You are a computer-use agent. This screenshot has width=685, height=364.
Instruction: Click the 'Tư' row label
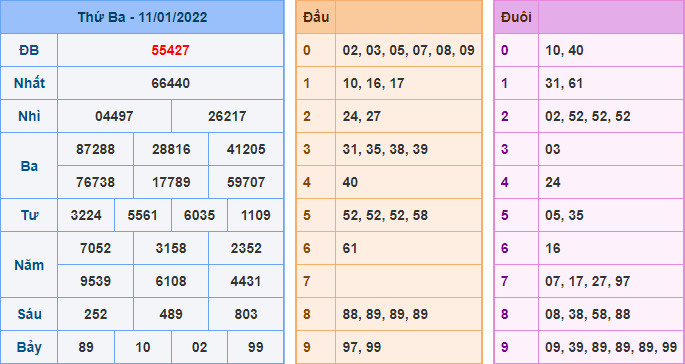tap(29, 215)
